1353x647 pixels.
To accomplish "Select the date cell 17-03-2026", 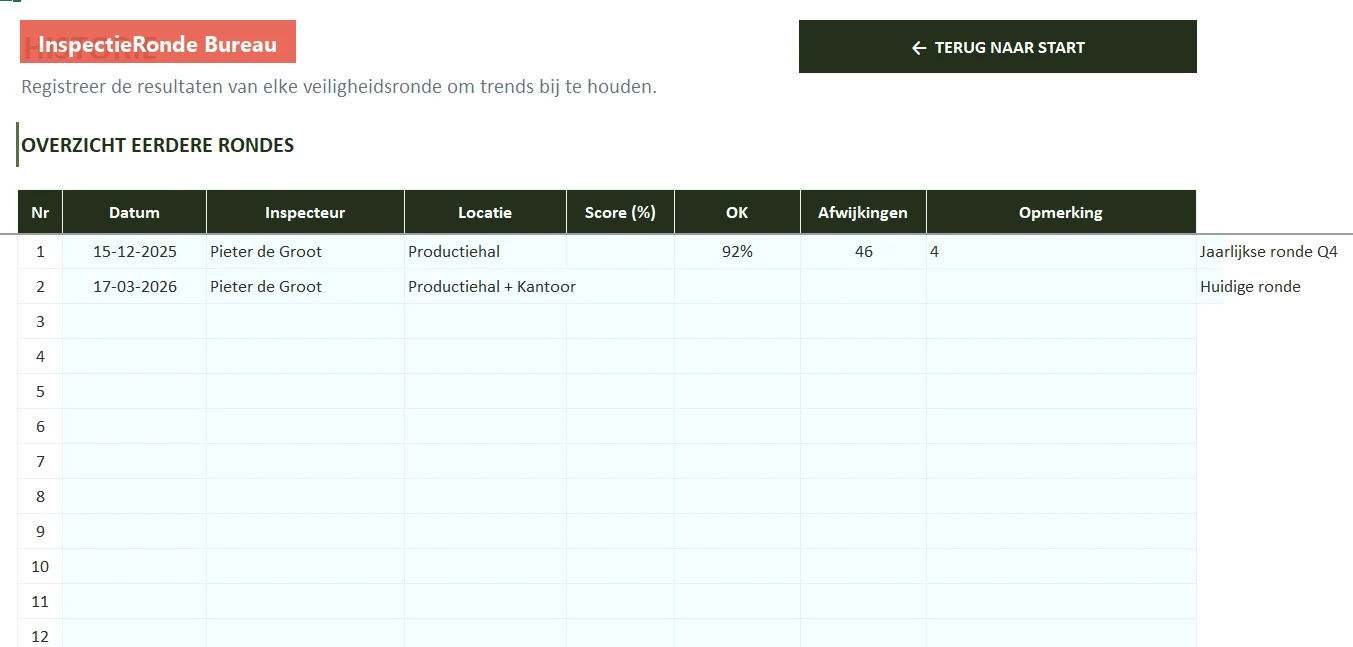I will pos(134,287).
